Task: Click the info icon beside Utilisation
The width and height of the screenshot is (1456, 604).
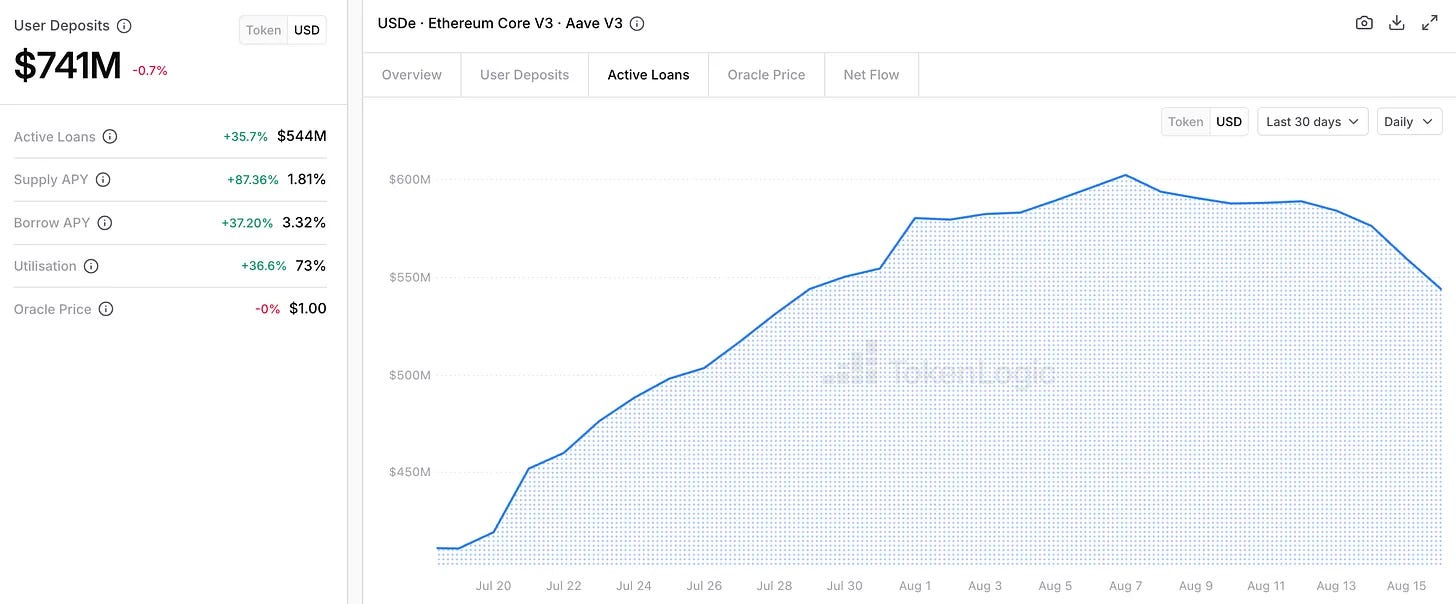Action: [91, 266]
